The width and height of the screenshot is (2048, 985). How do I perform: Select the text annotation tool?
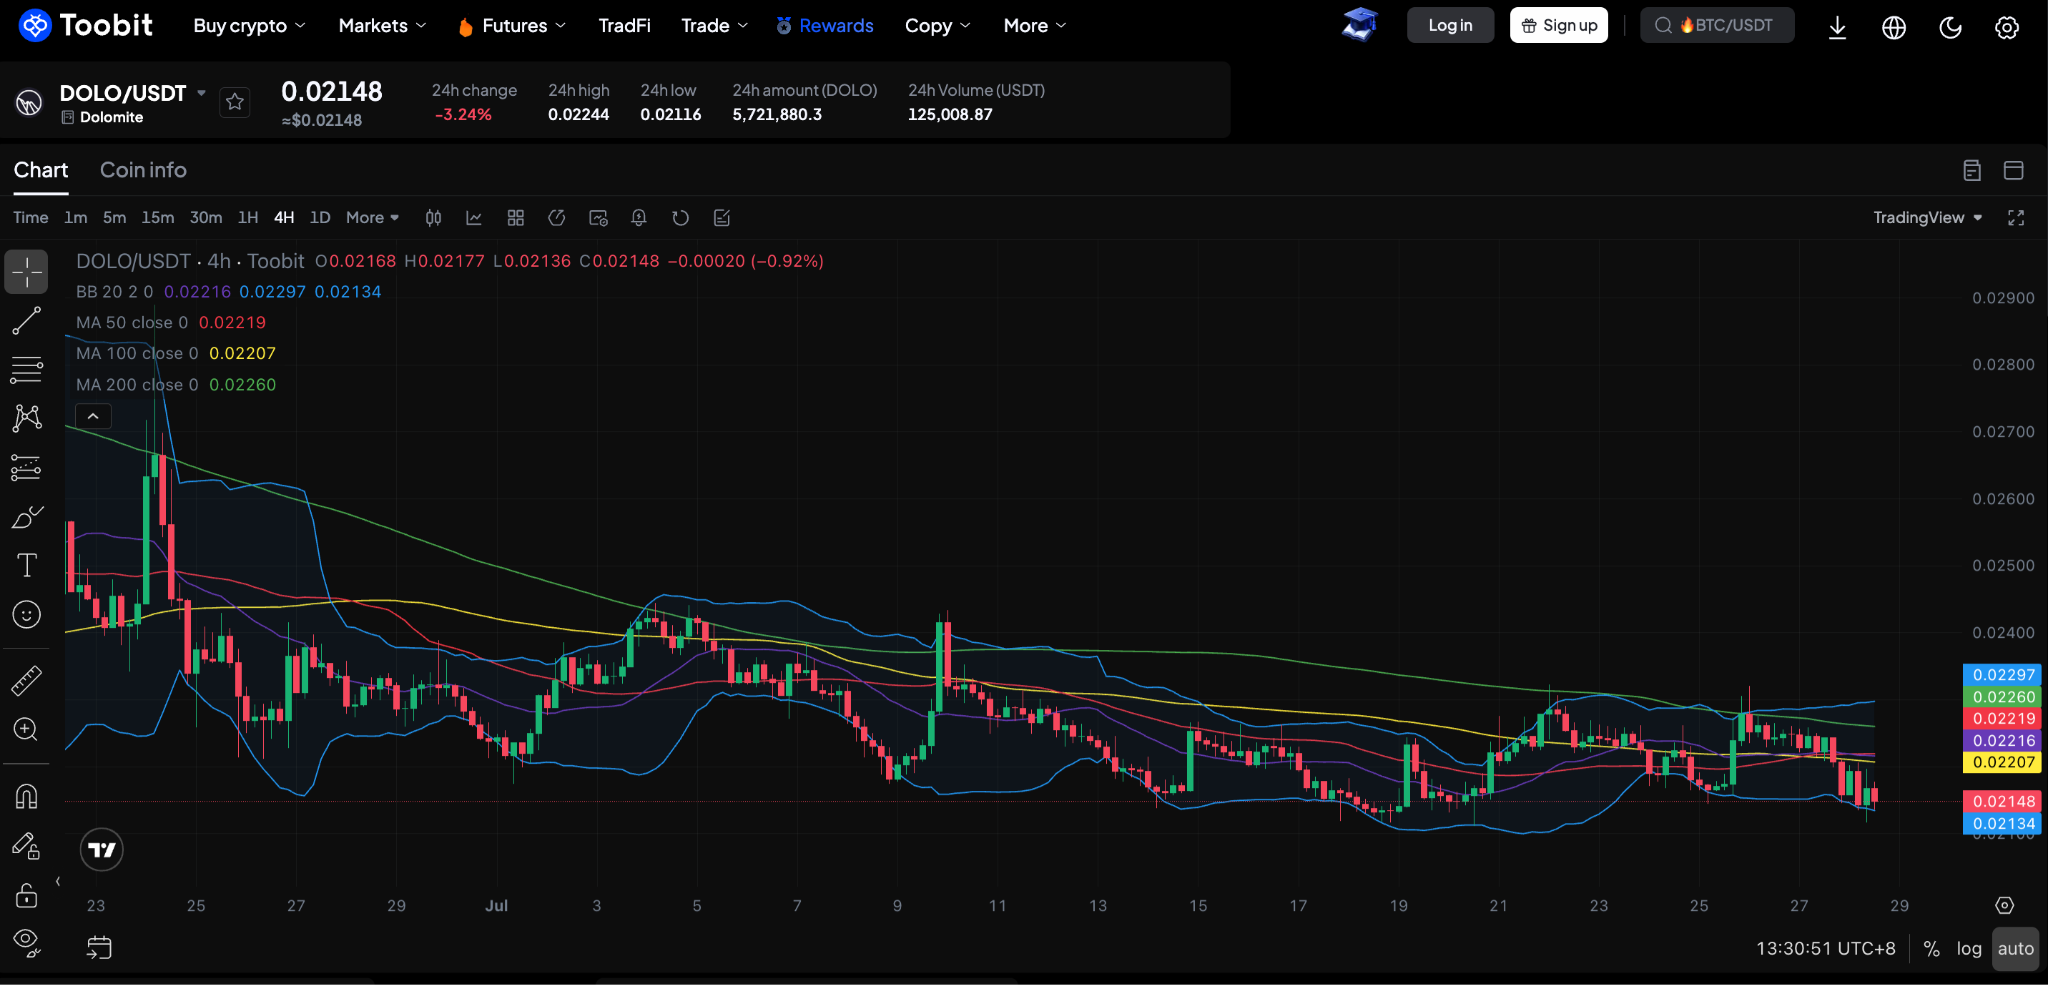(26, 565)
